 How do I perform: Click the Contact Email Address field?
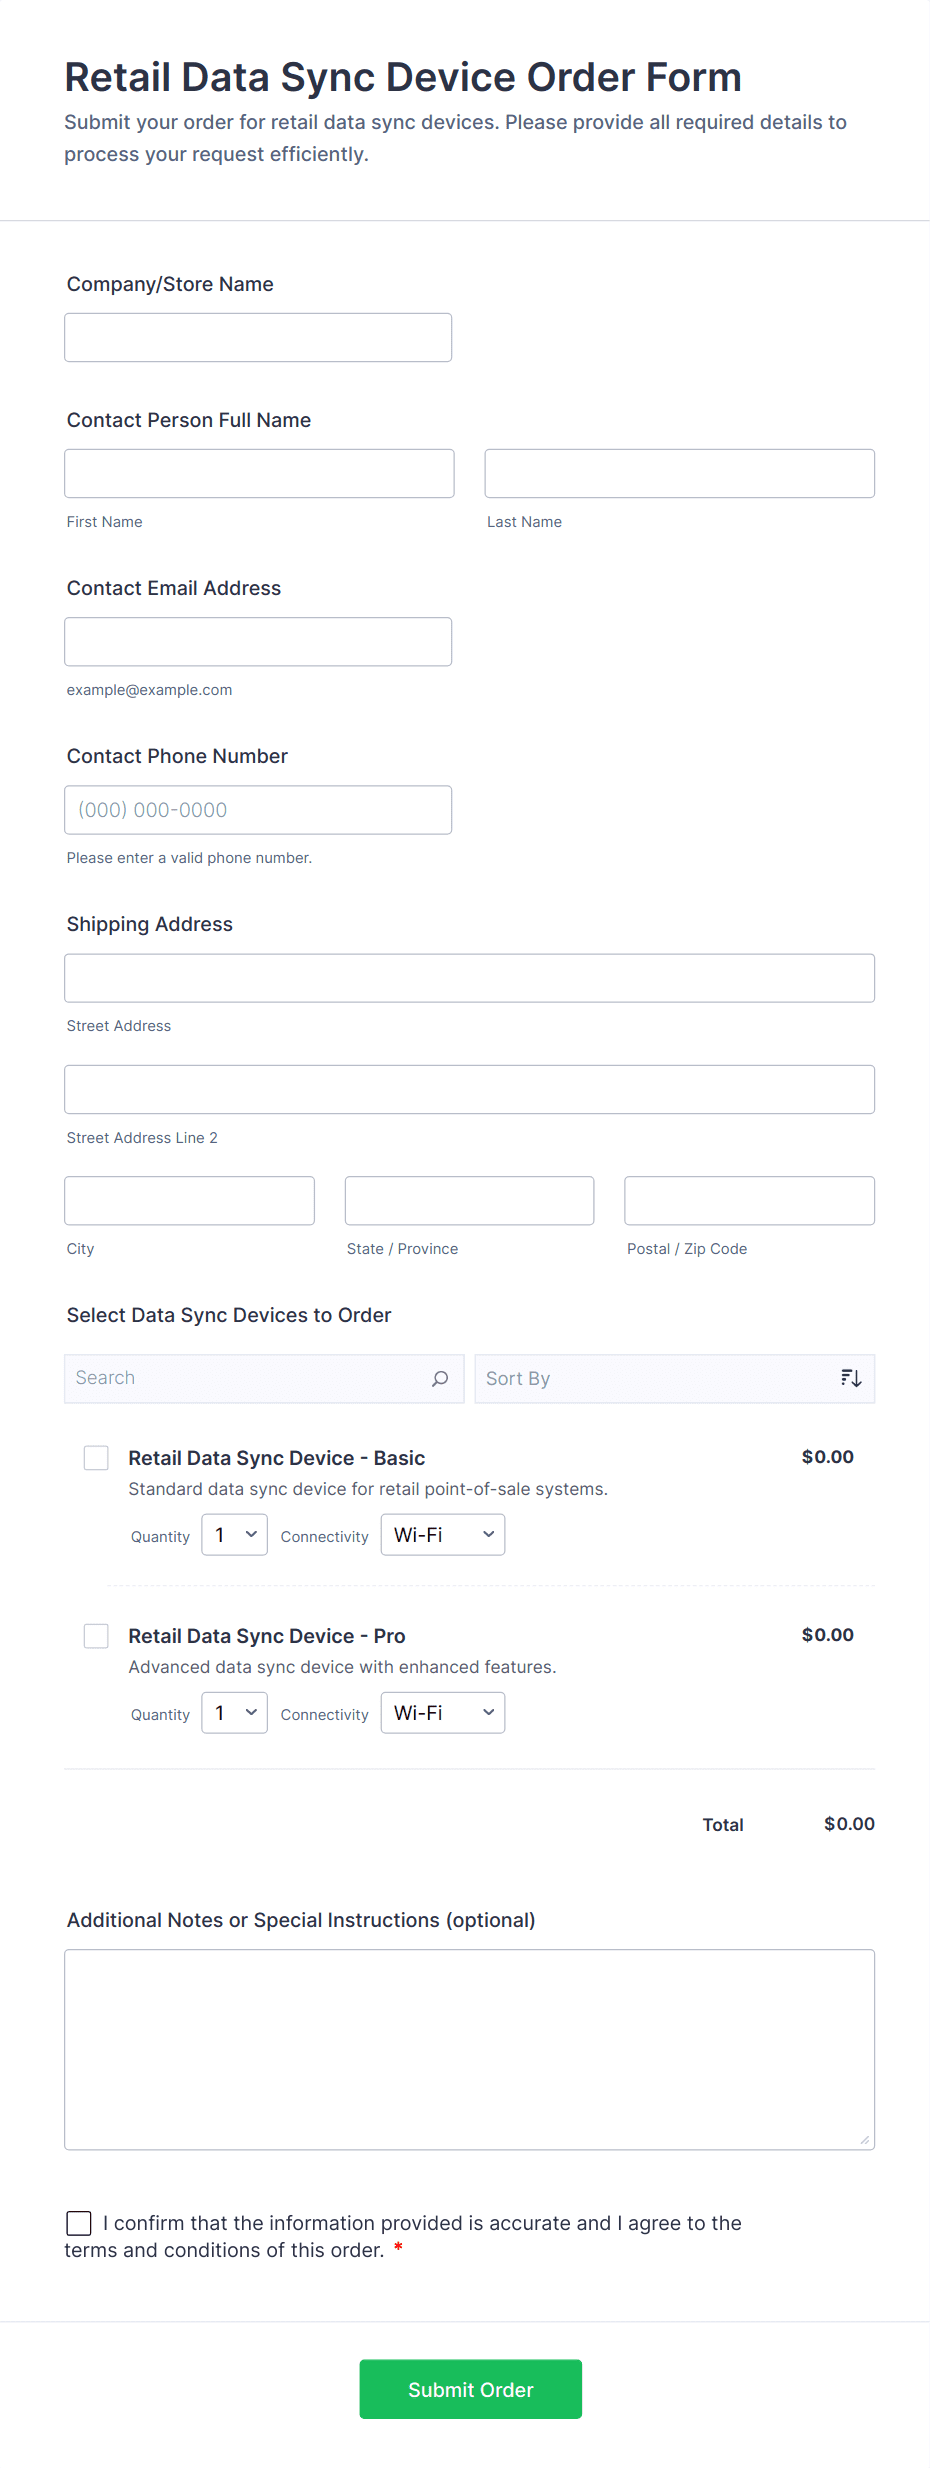click(x=258, y=642)
